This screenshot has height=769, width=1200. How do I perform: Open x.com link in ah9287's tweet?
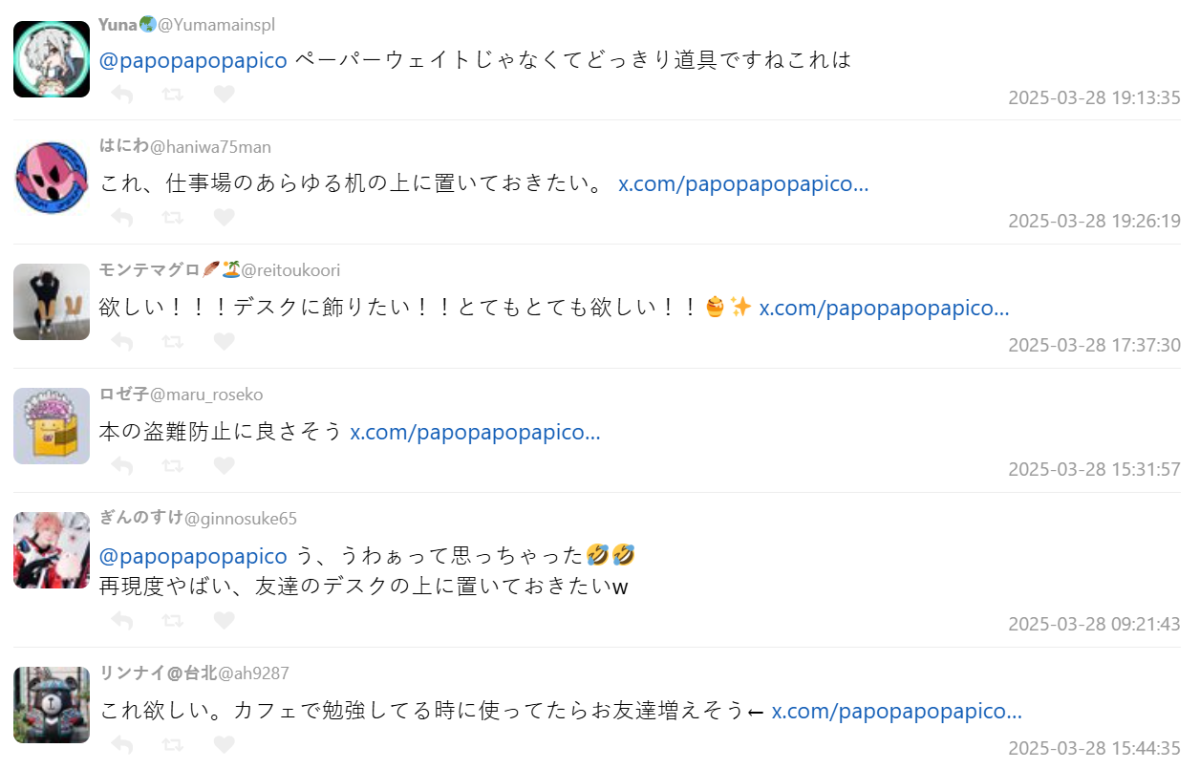[x=896, y=711]
